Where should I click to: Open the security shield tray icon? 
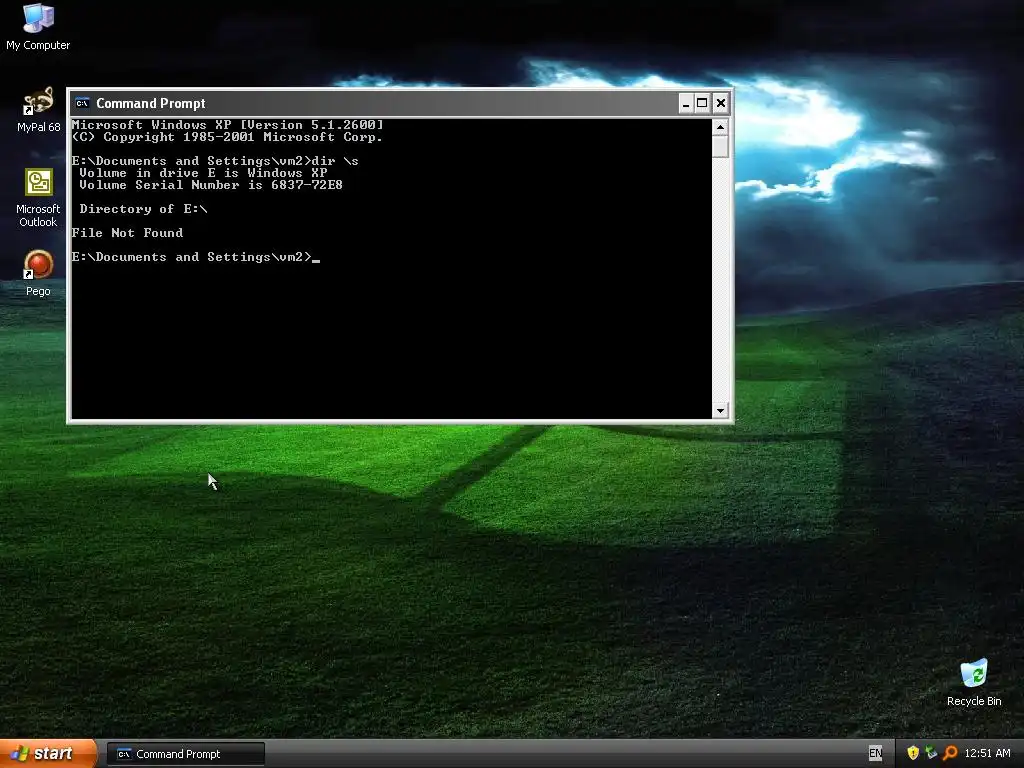(913, 753)
